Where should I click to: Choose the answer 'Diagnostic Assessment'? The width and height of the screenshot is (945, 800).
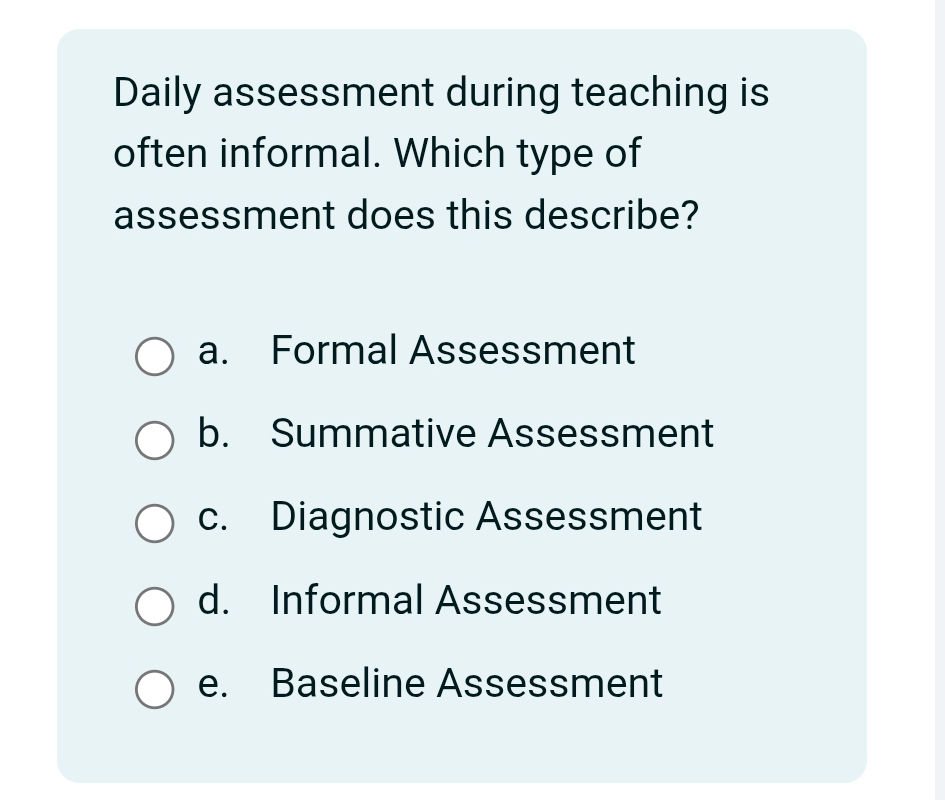[486, 517]
